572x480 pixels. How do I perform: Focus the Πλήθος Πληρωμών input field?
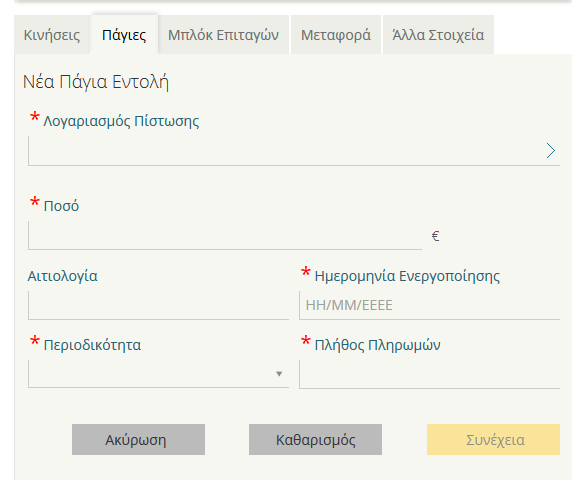coord(429,374)
